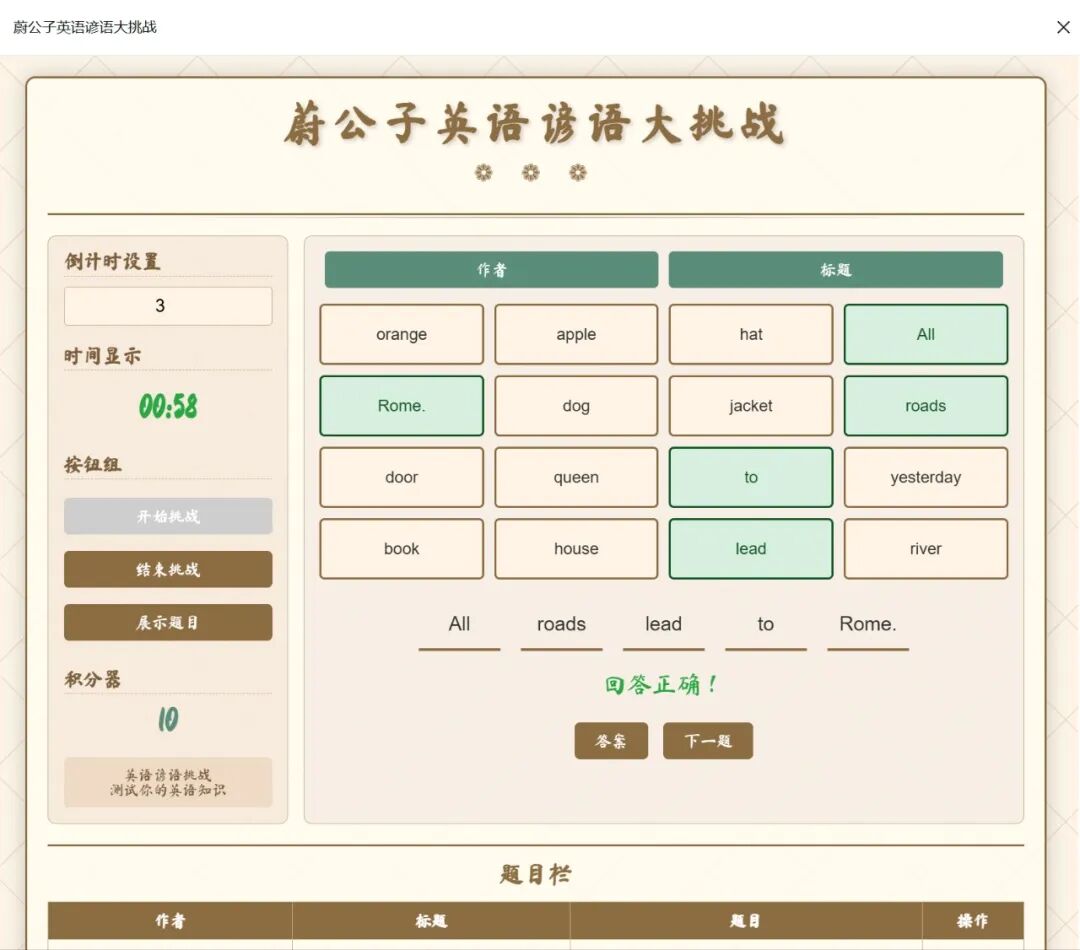
Task: Select the word card "yesterday"
Action: (925, 477)
